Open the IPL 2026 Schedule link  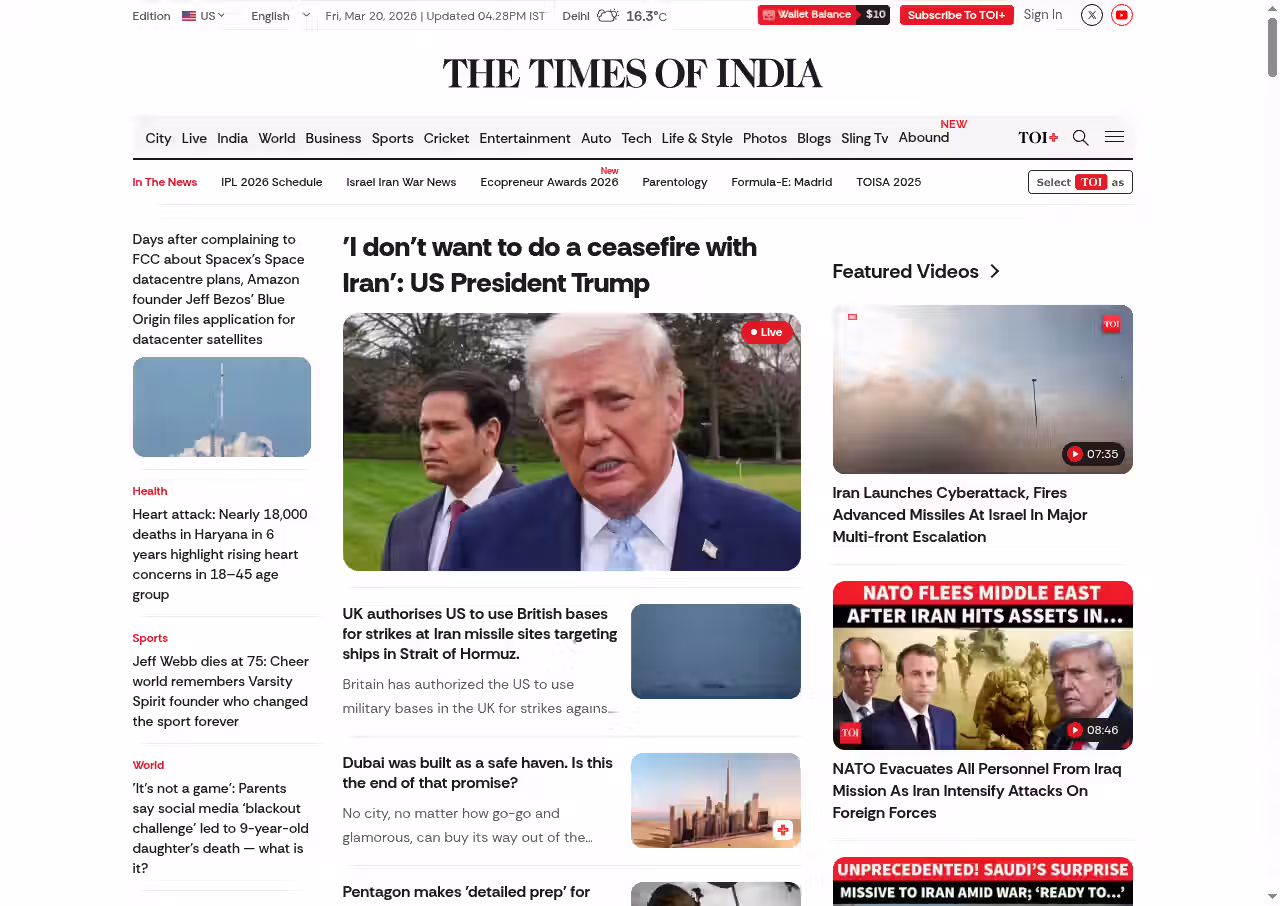[x=271, y=182]
